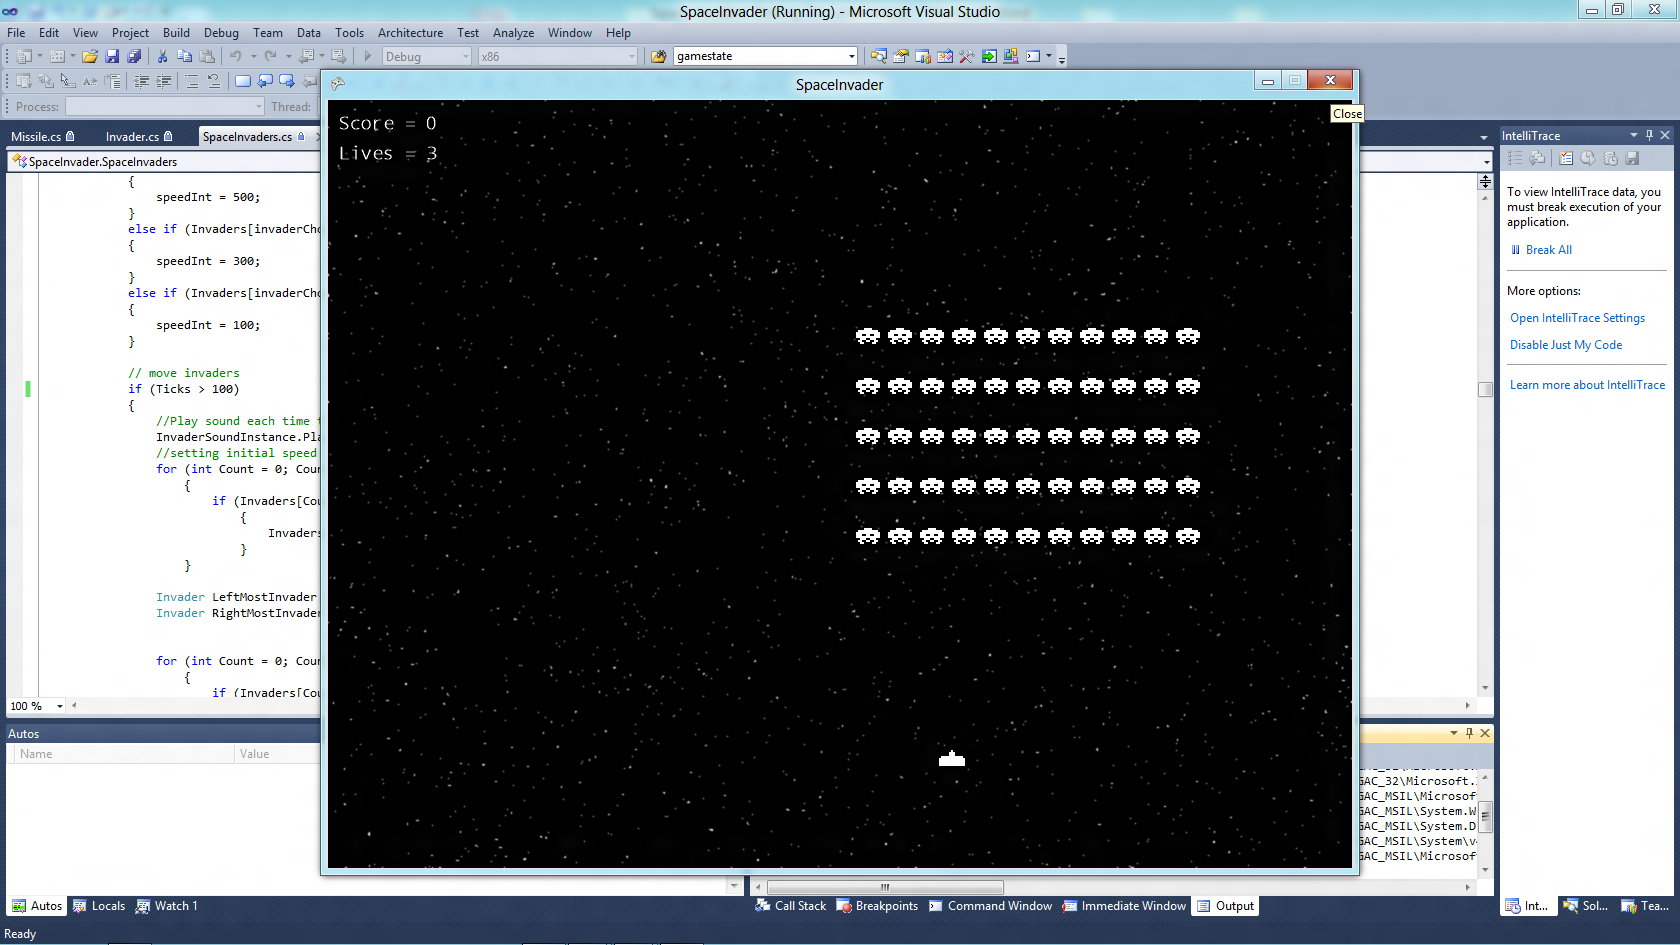
Task: Open the Toolbox hammer-and-wrench icon
Action: pos(966,56)
